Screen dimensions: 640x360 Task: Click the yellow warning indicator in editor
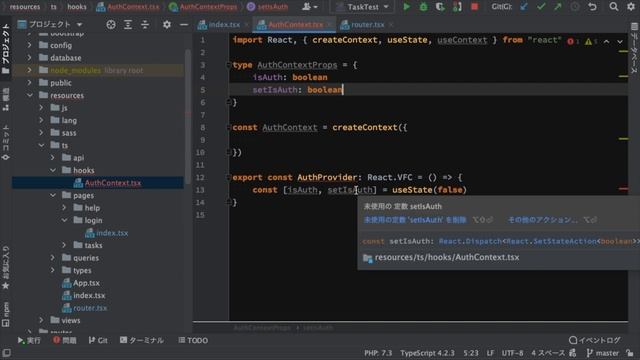(591, 41)
